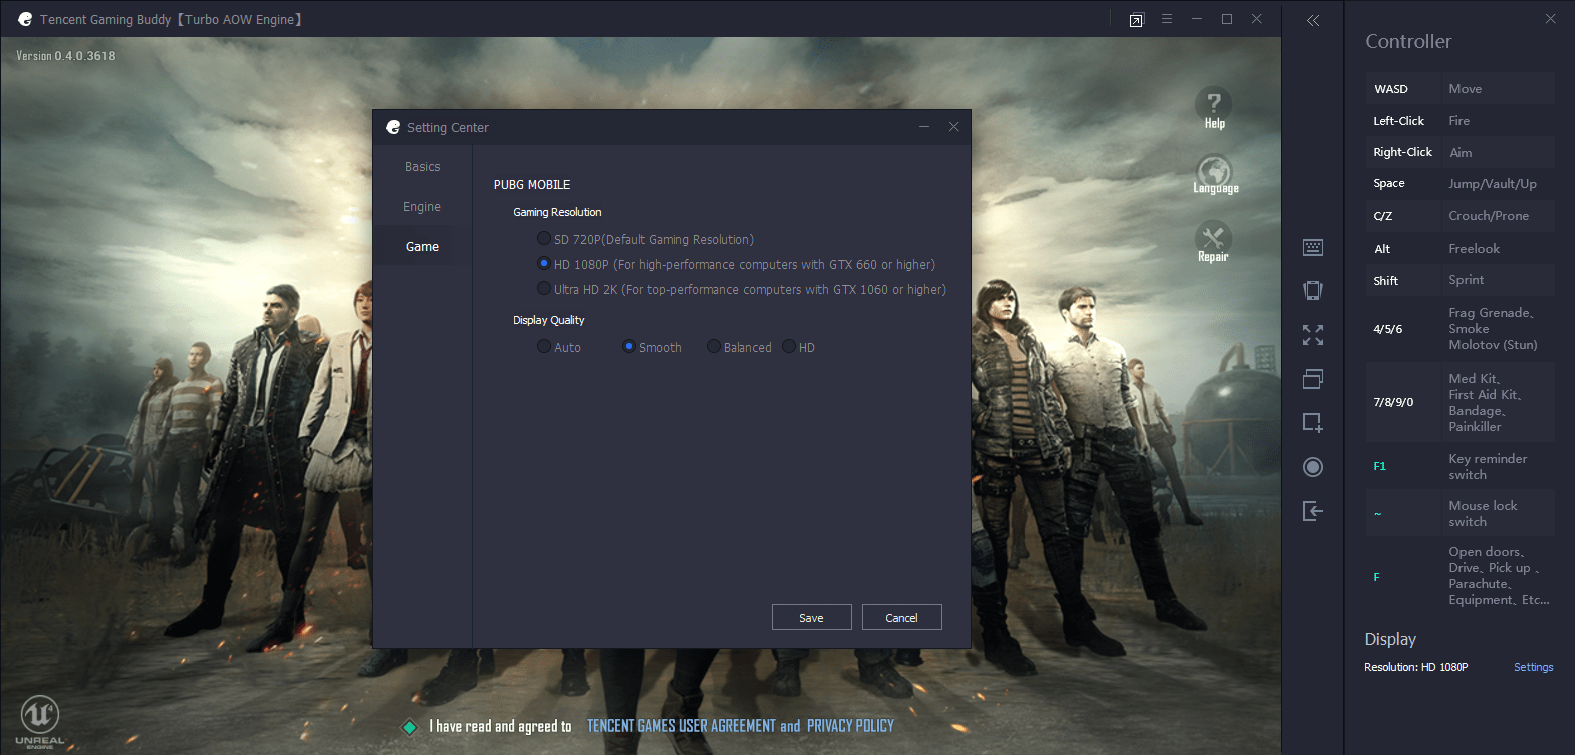Open the Tencent Games User Agreement link

pyautogui.click(x=681, y=726)
